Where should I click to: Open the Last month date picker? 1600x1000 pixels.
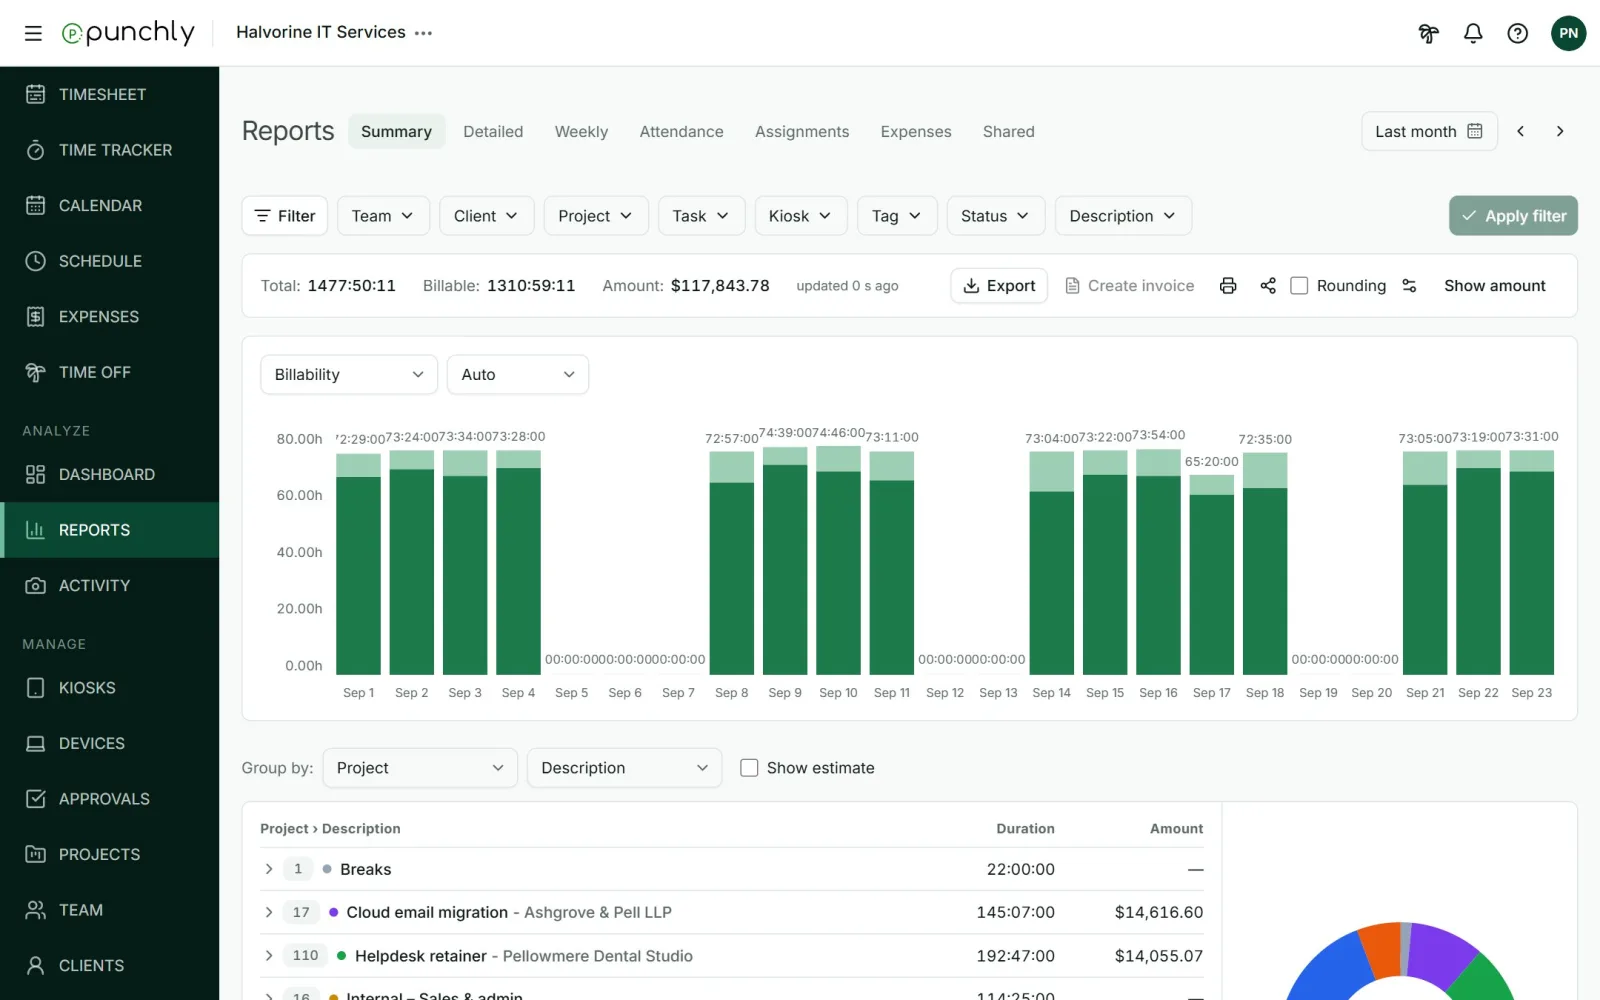pos(1429,131)
